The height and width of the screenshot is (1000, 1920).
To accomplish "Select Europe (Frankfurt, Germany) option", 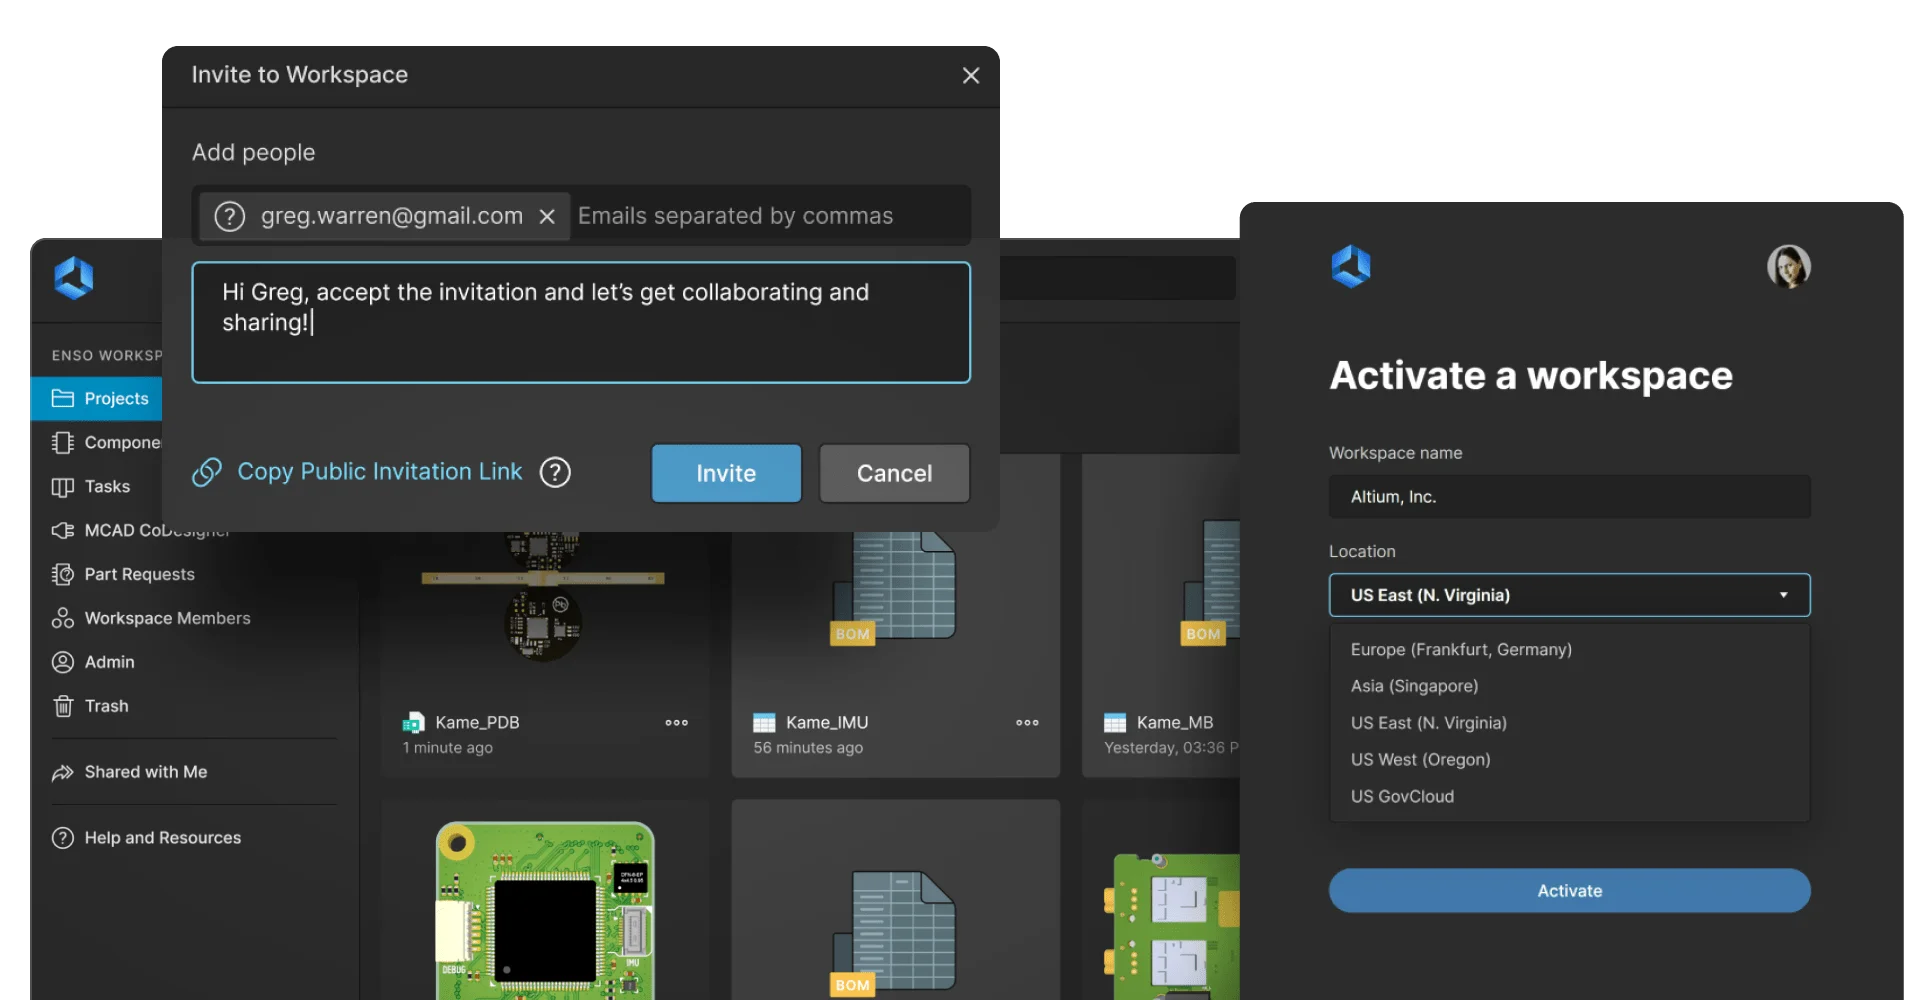I will (1461, 649).
